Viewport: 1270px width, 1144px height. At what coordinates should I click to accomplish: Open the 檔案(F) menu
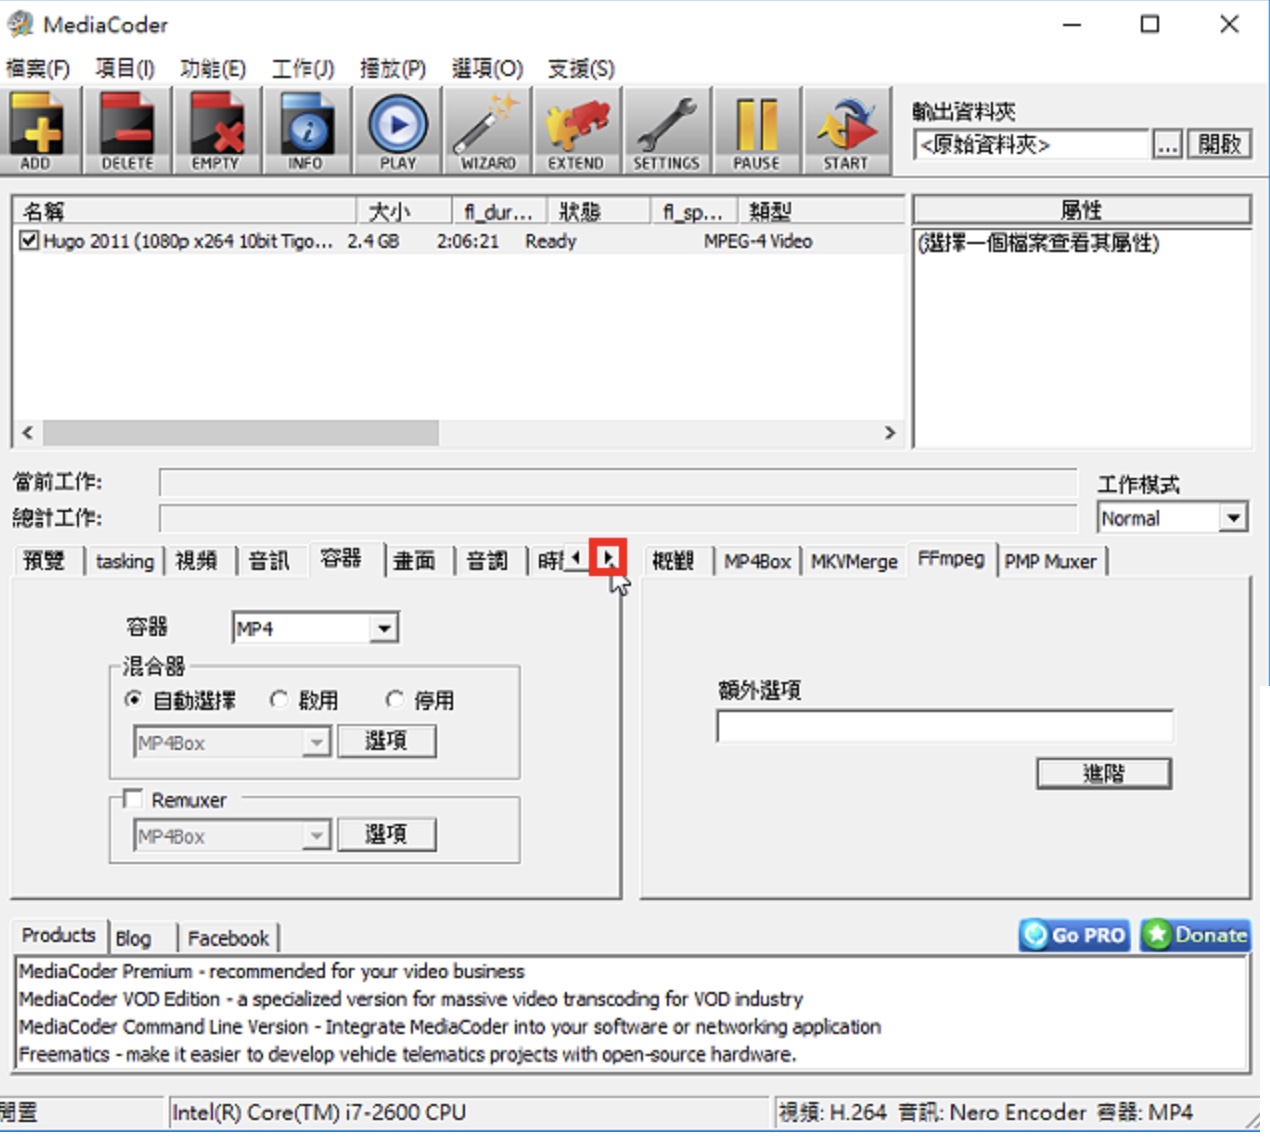pyautogui.click(x=38, y=68)
